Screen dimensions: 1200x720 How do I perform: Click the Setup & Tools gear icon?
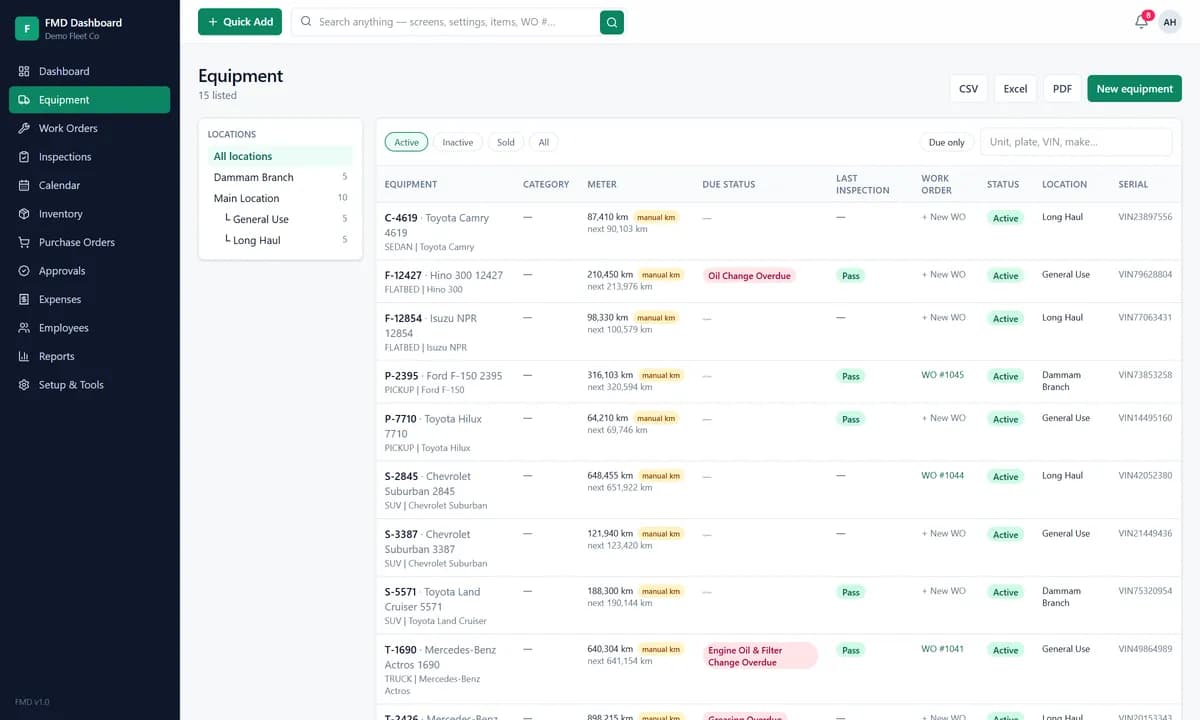click(24, 385)
